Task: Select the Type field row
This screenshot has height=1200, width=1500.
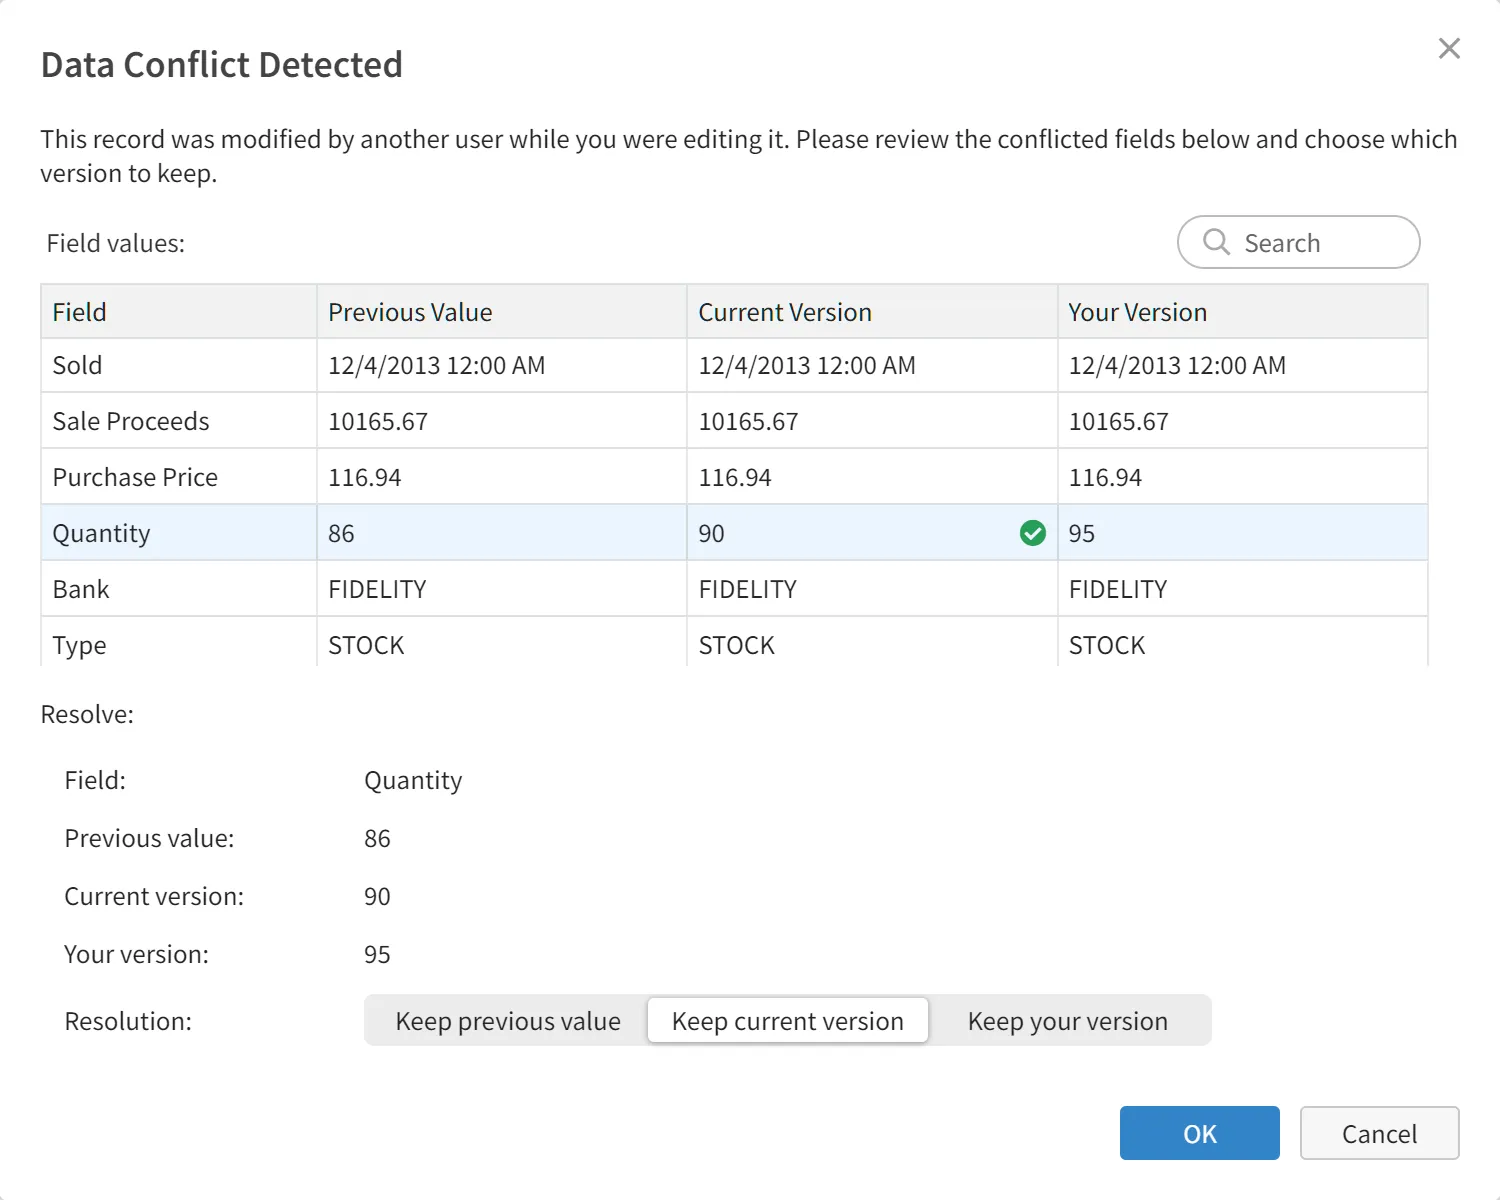Action: pos(79,645)
